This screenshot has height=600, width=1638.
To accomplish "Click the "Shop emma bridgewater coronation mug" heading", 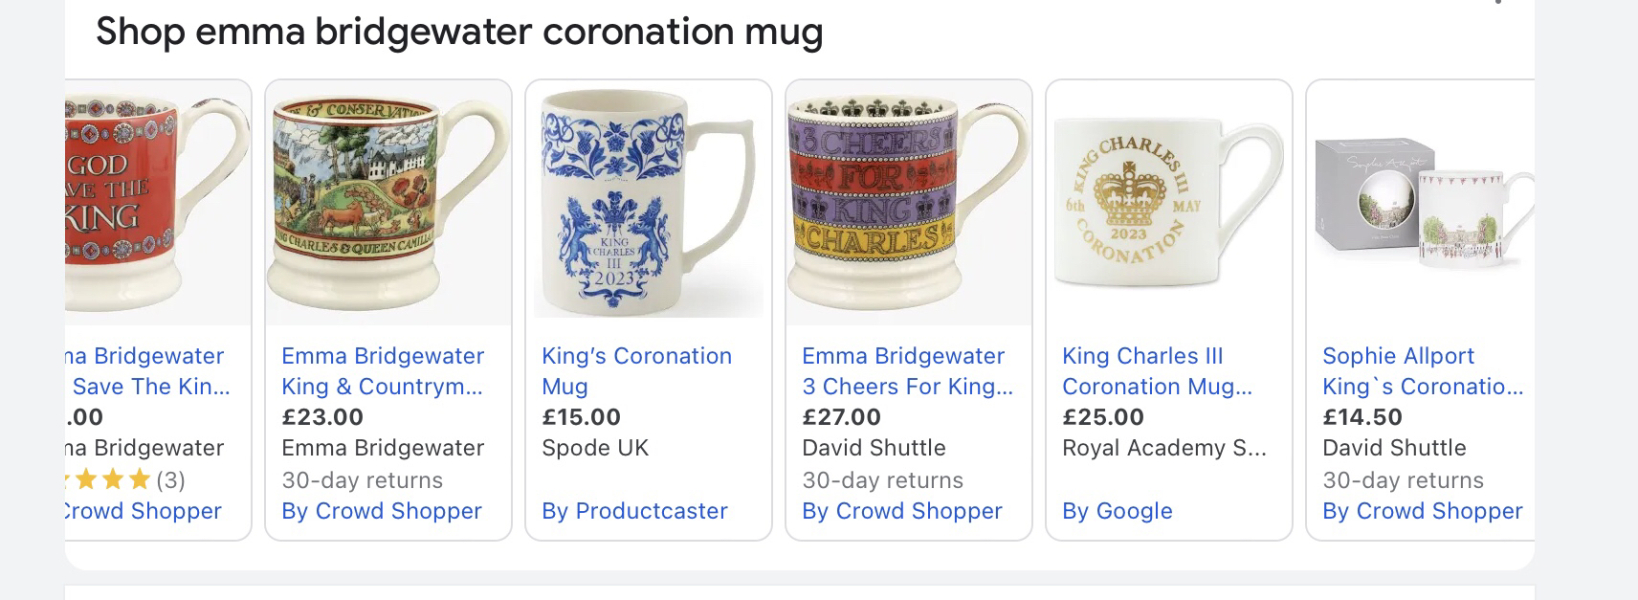I will pos(459,31).
